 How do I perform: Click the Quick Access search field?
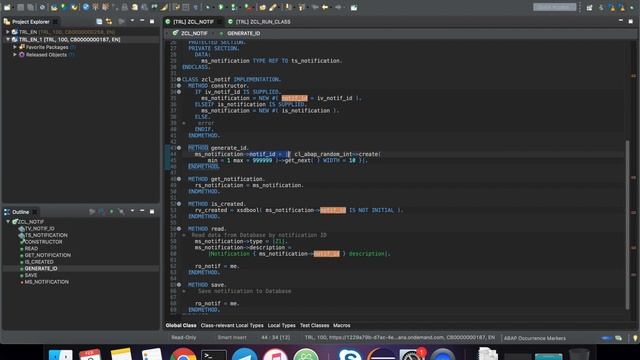(x=554, y=7)
